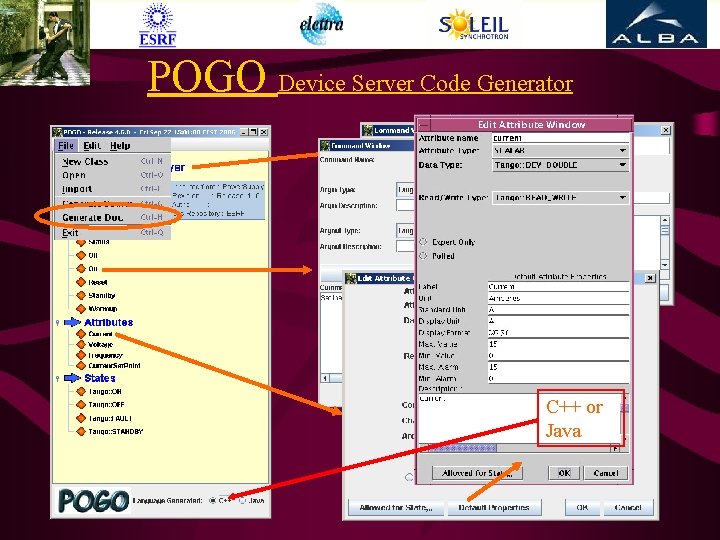Image resolution: width=720 pixels, height=540 pixels.
Task: Toggle the Polled option
Action: [x=423, y=256]
